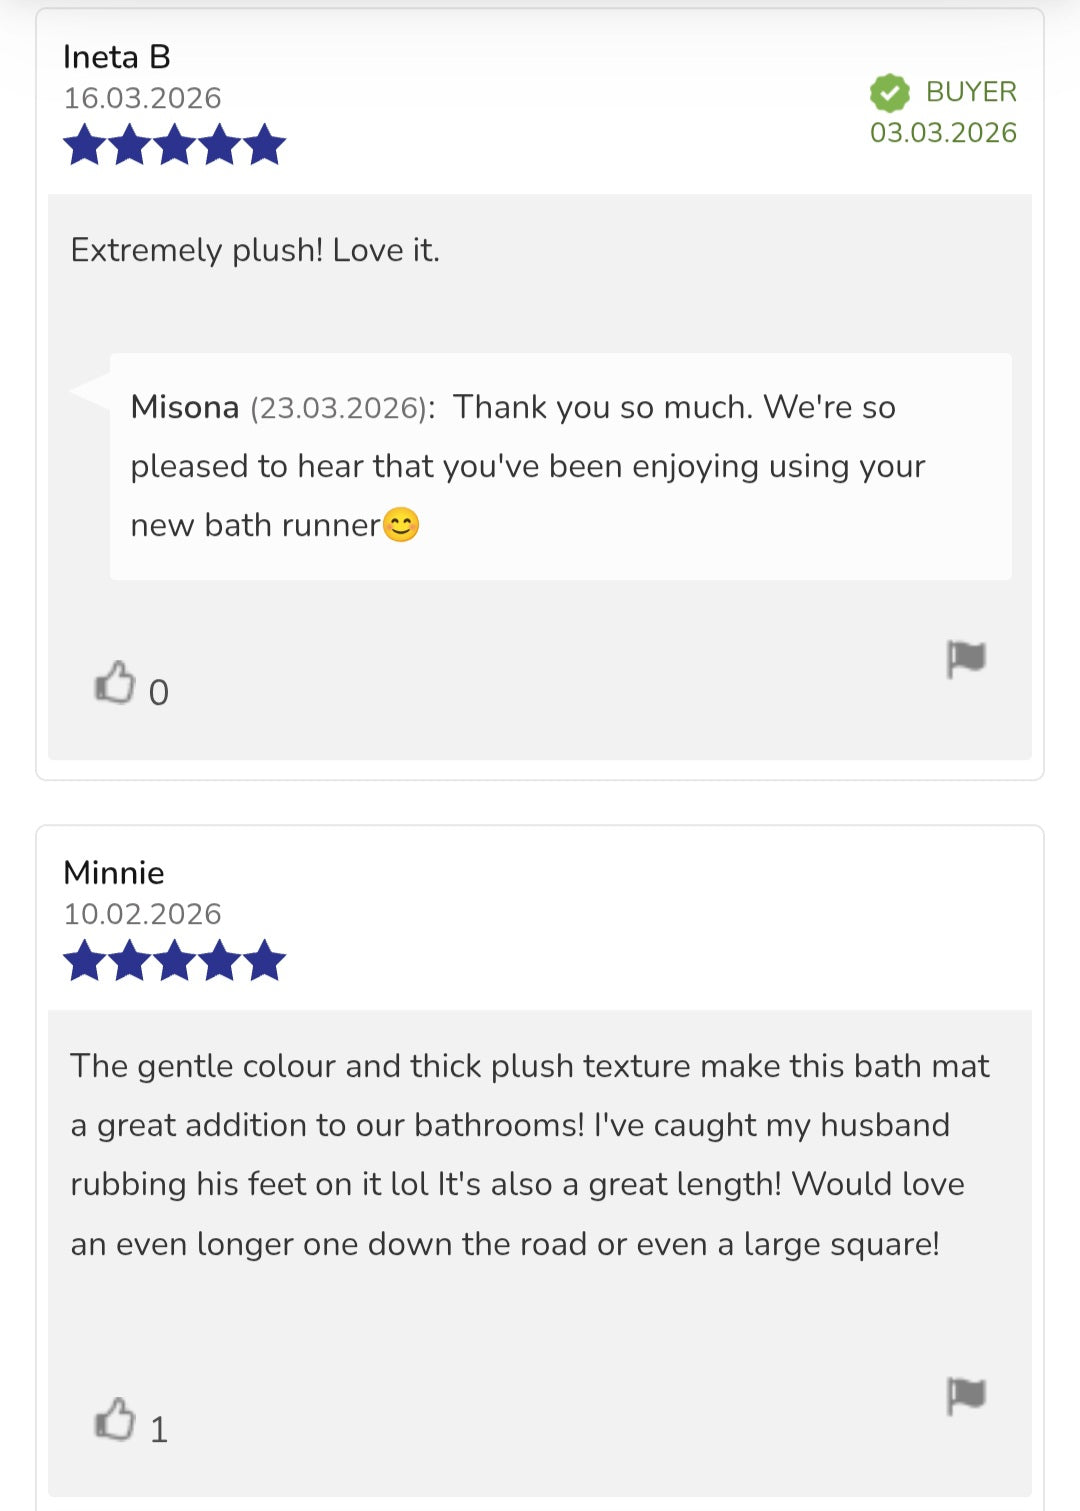Click the purchase date 03.03.2026
This screenshot has height=1511, width=1080.
[x=943, y=133]
